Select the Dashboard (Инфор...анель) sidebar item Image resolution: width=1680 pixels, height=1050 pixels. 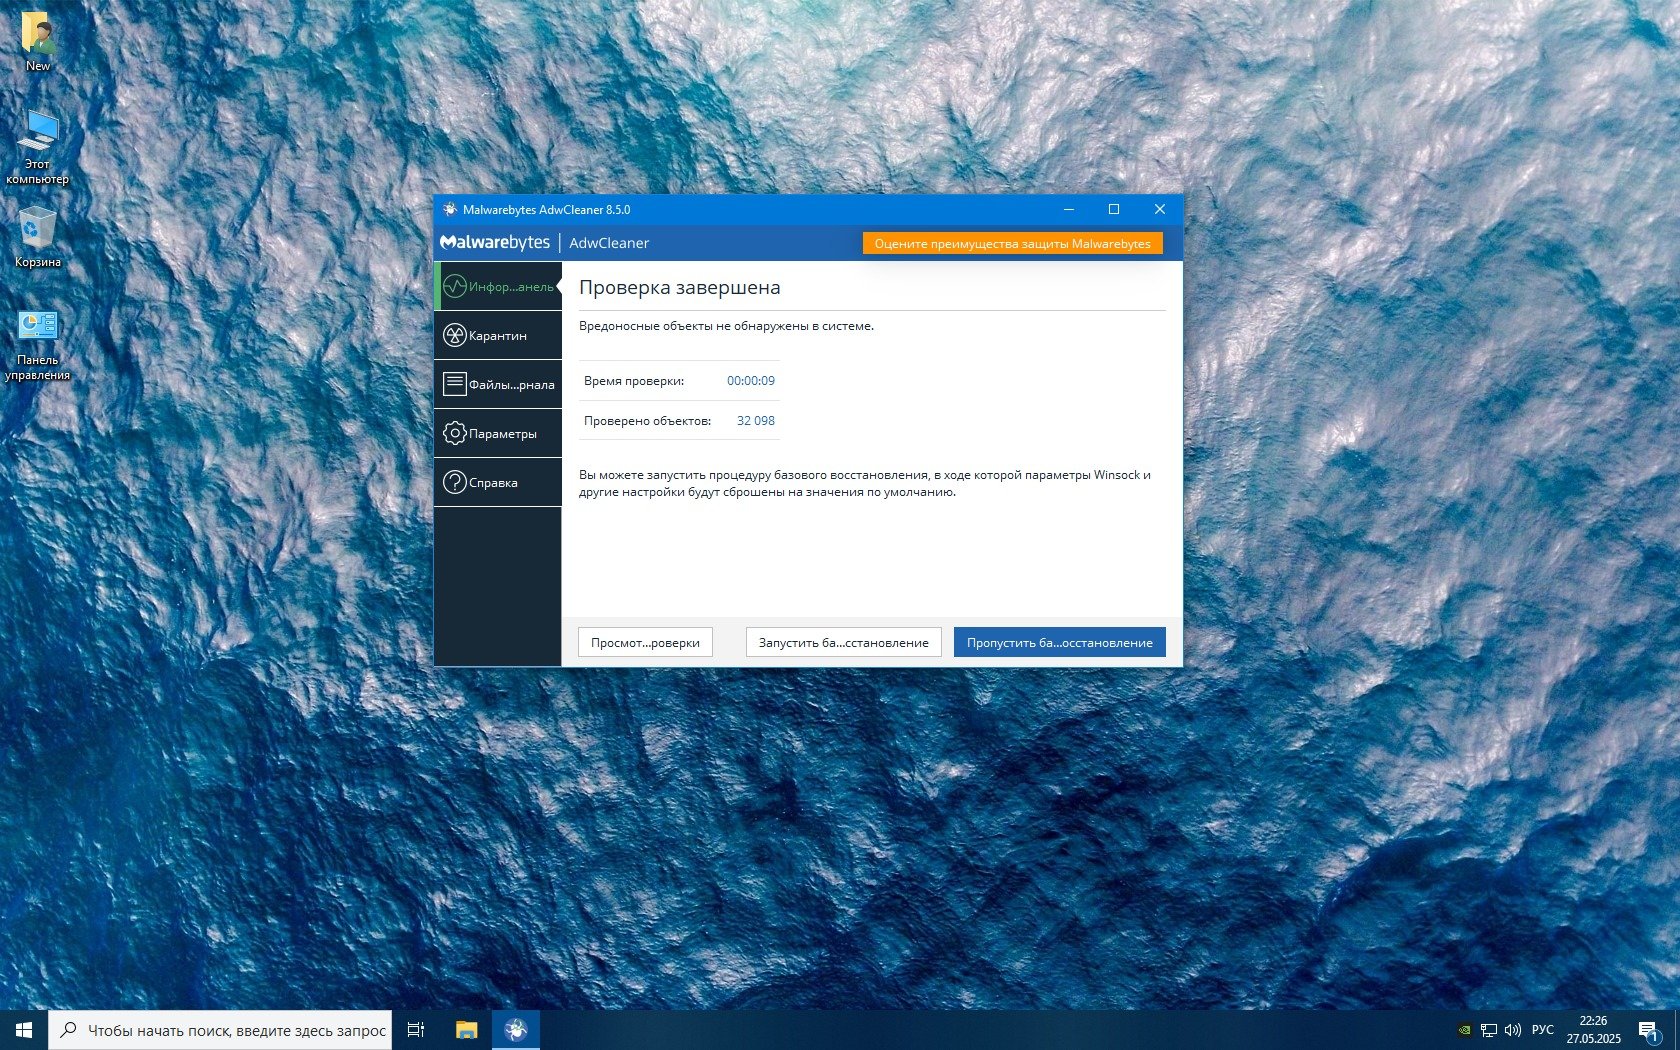(497, 287)
